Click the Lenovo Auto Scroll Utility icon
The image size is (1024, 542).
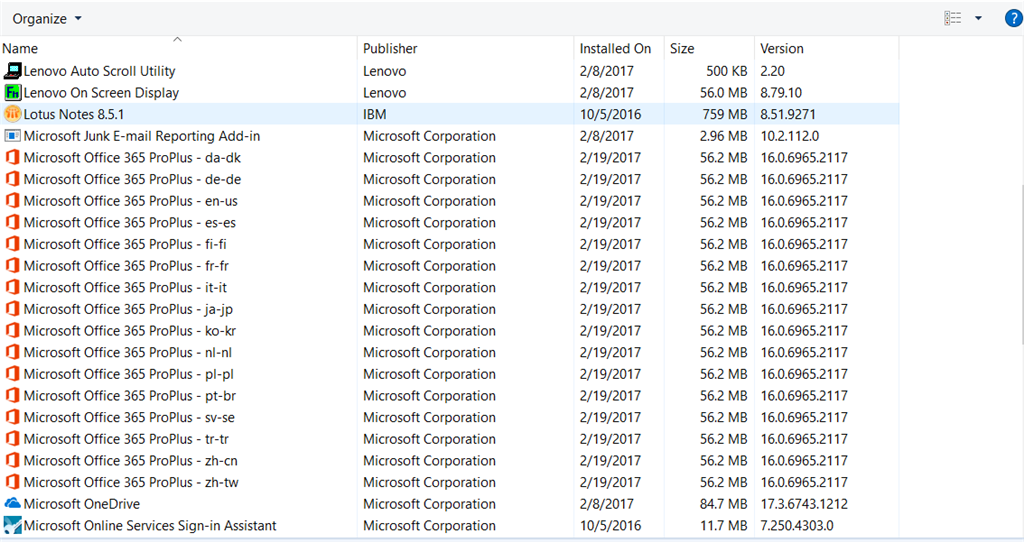(x=13, y=71)
